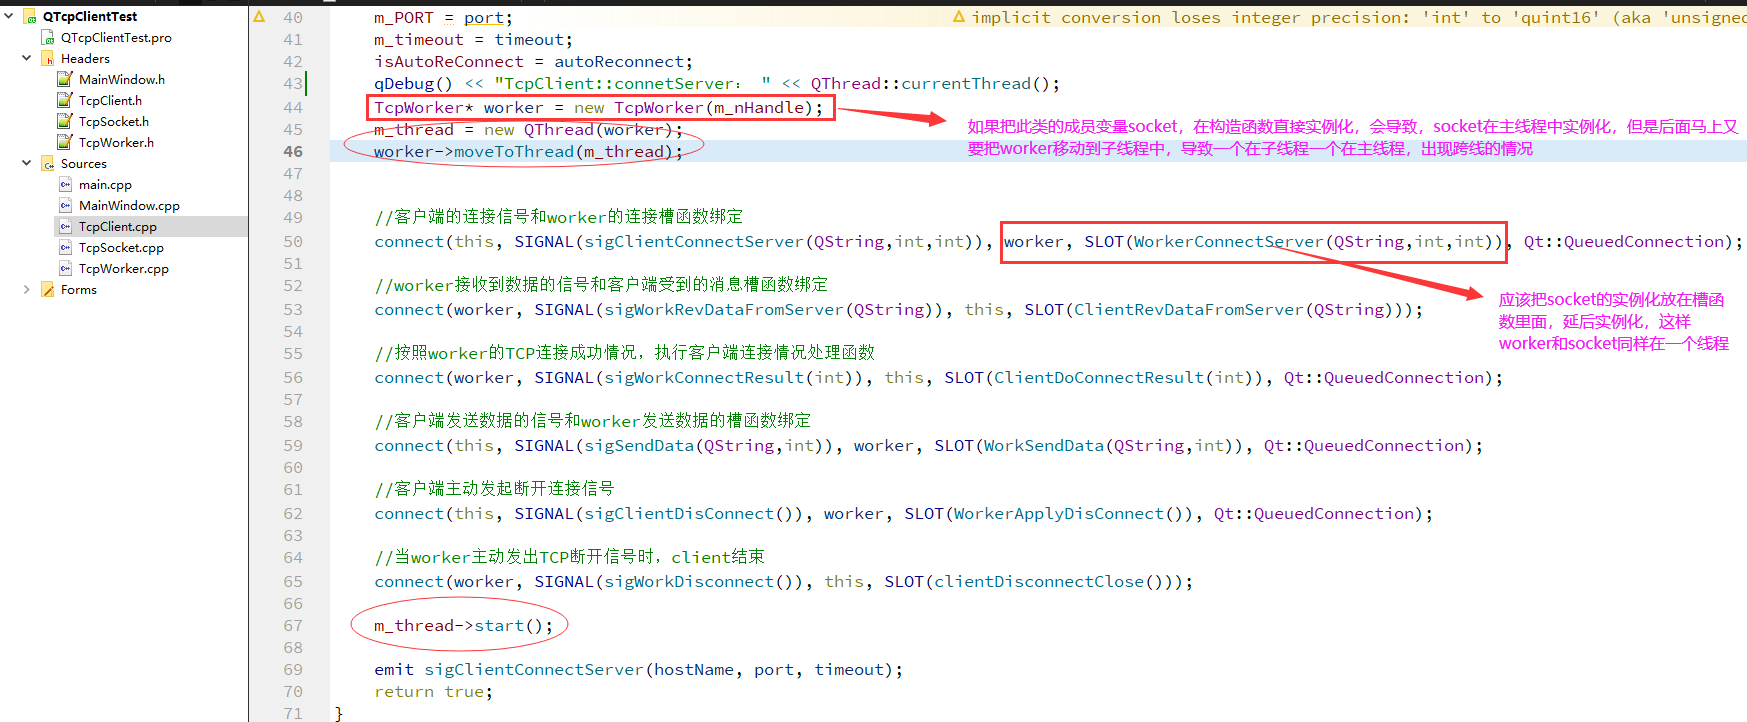Collapse the Headers folder

coord(26,58)
